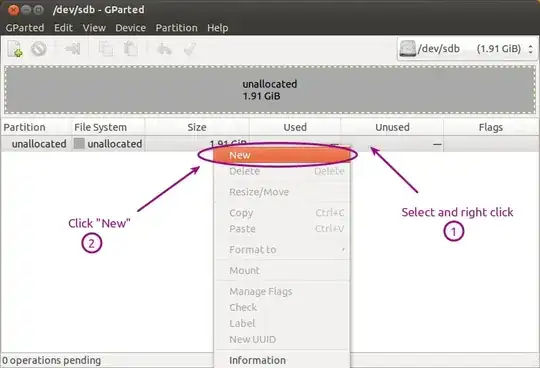Choose Delete in the context menu
Viewport: 540px width, 368px height.
click(282, 171)
